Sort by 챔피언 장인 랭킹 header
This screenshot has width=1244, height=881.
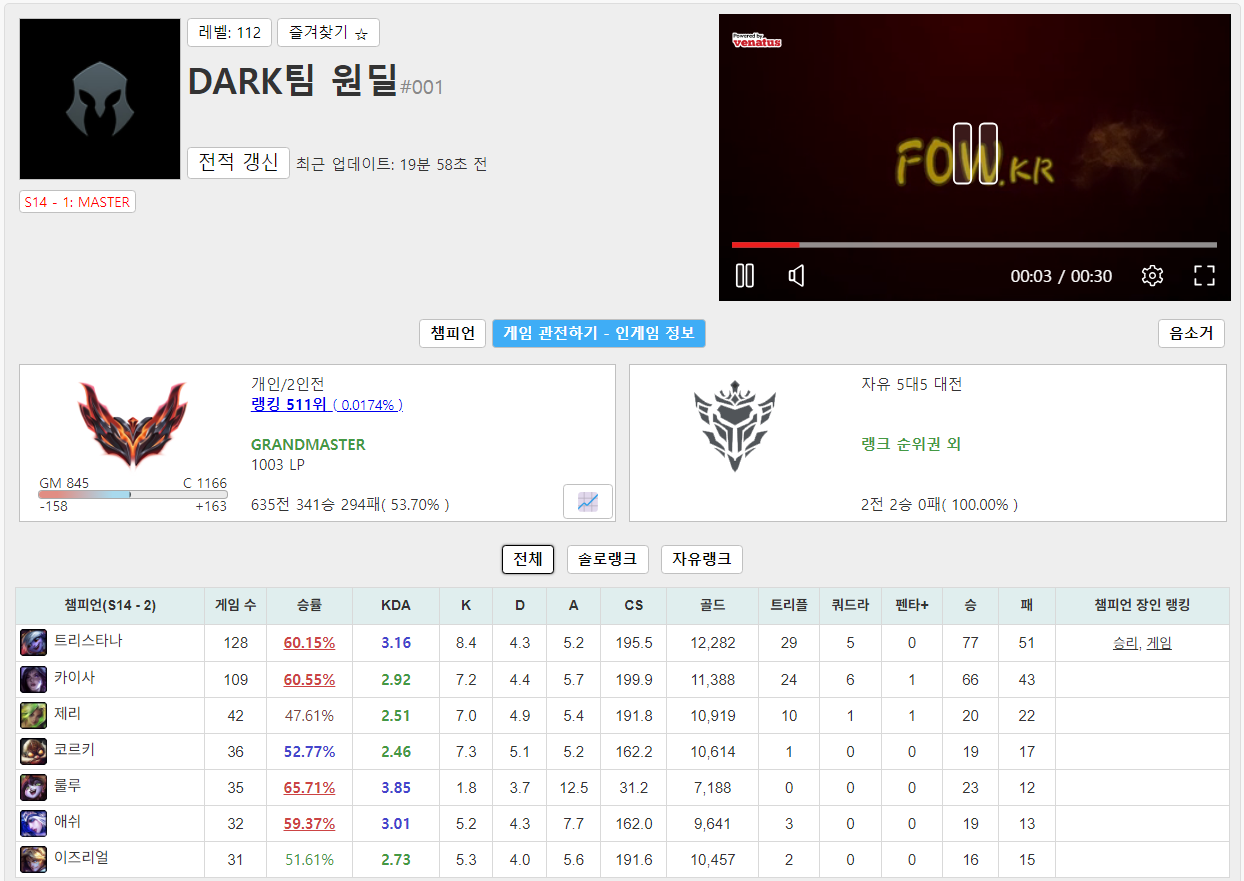tap(1142, 606)
